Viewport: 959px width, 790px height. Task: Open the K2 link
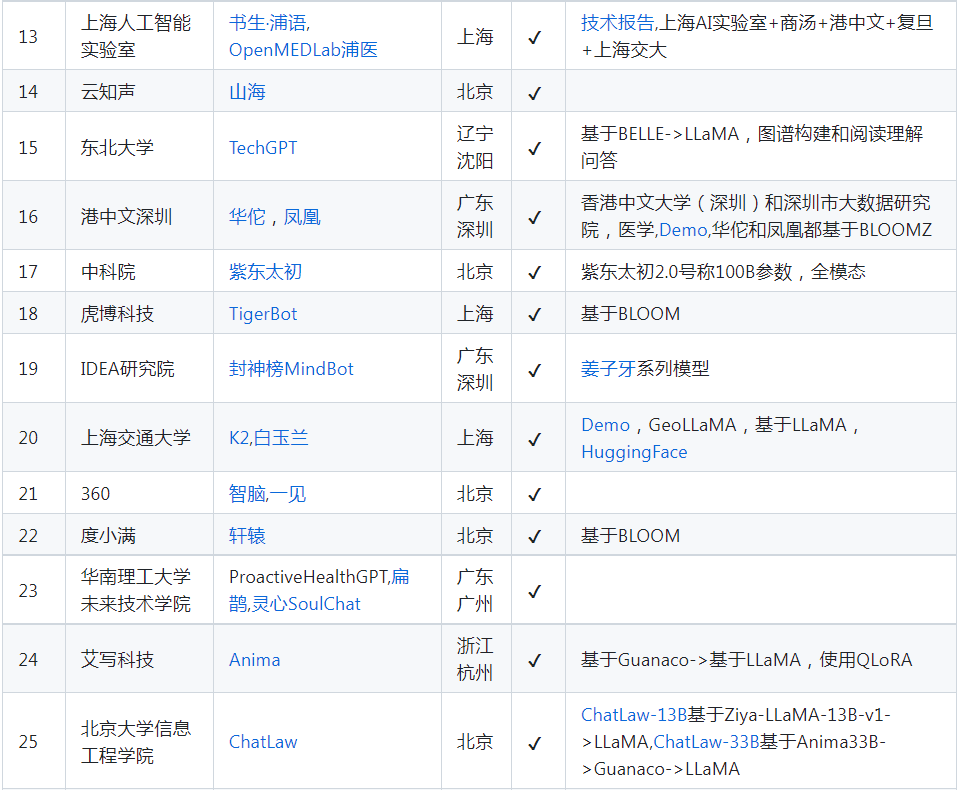pyautogui.click(x=239, y=438)
